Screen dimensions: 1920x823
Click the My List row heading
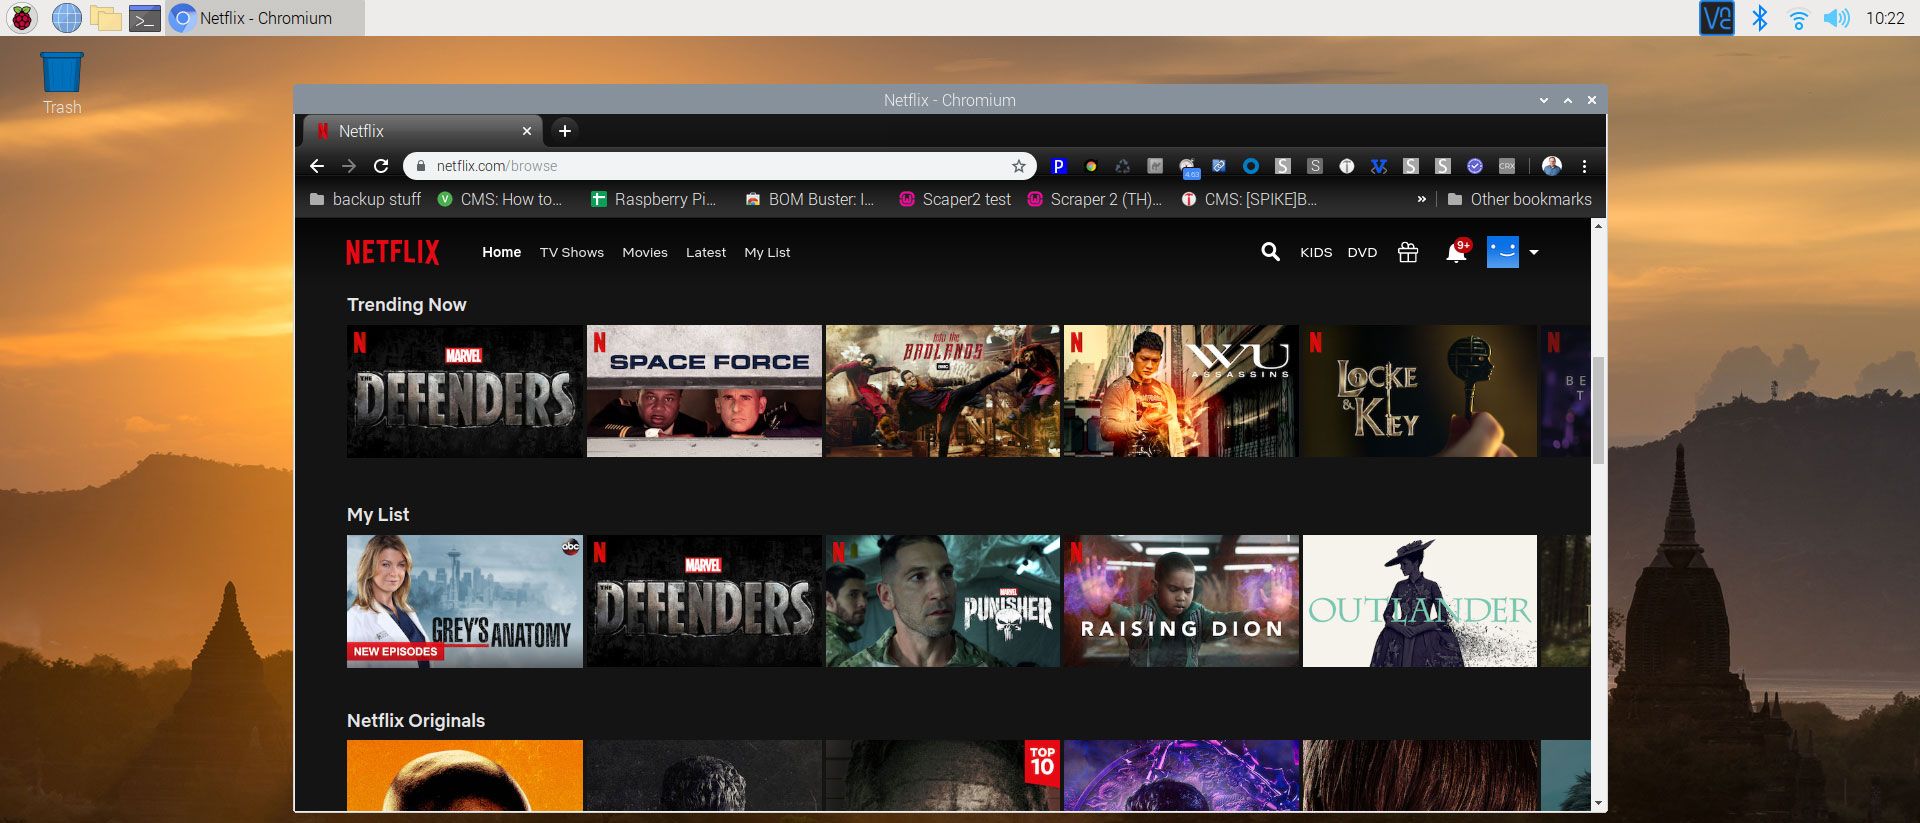[x=378, y=514]
